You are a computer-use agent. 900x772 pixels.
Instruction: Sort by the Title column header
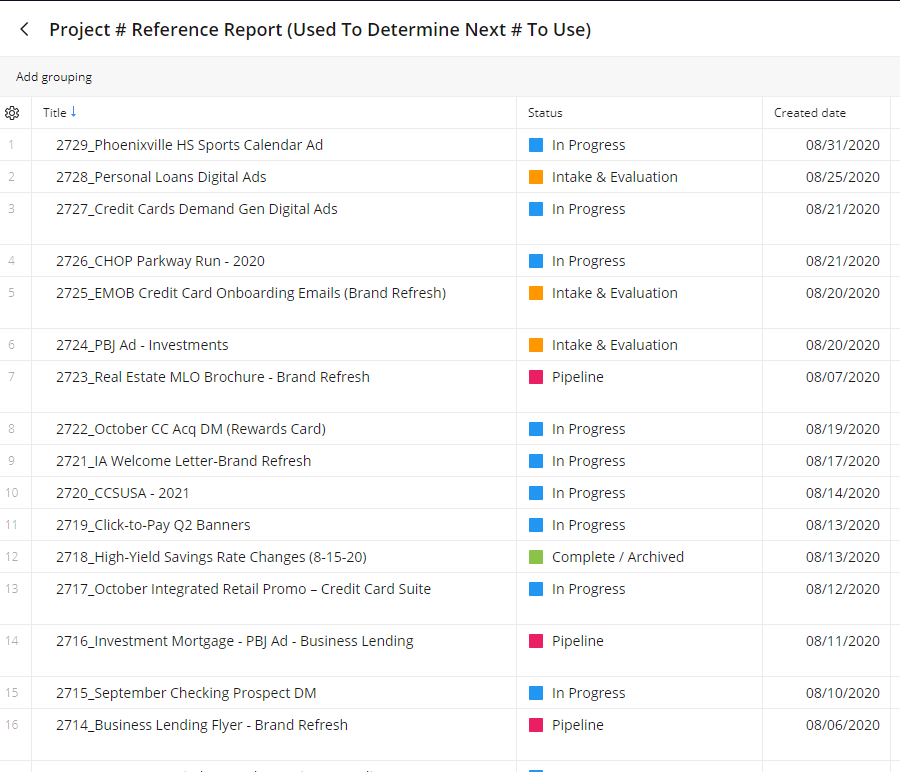pos(54,113)
